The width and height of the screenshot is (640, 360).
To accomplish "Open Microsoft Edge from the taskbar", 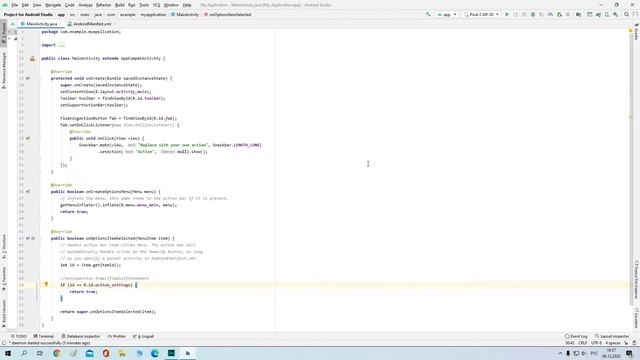I will click(155, 353).
